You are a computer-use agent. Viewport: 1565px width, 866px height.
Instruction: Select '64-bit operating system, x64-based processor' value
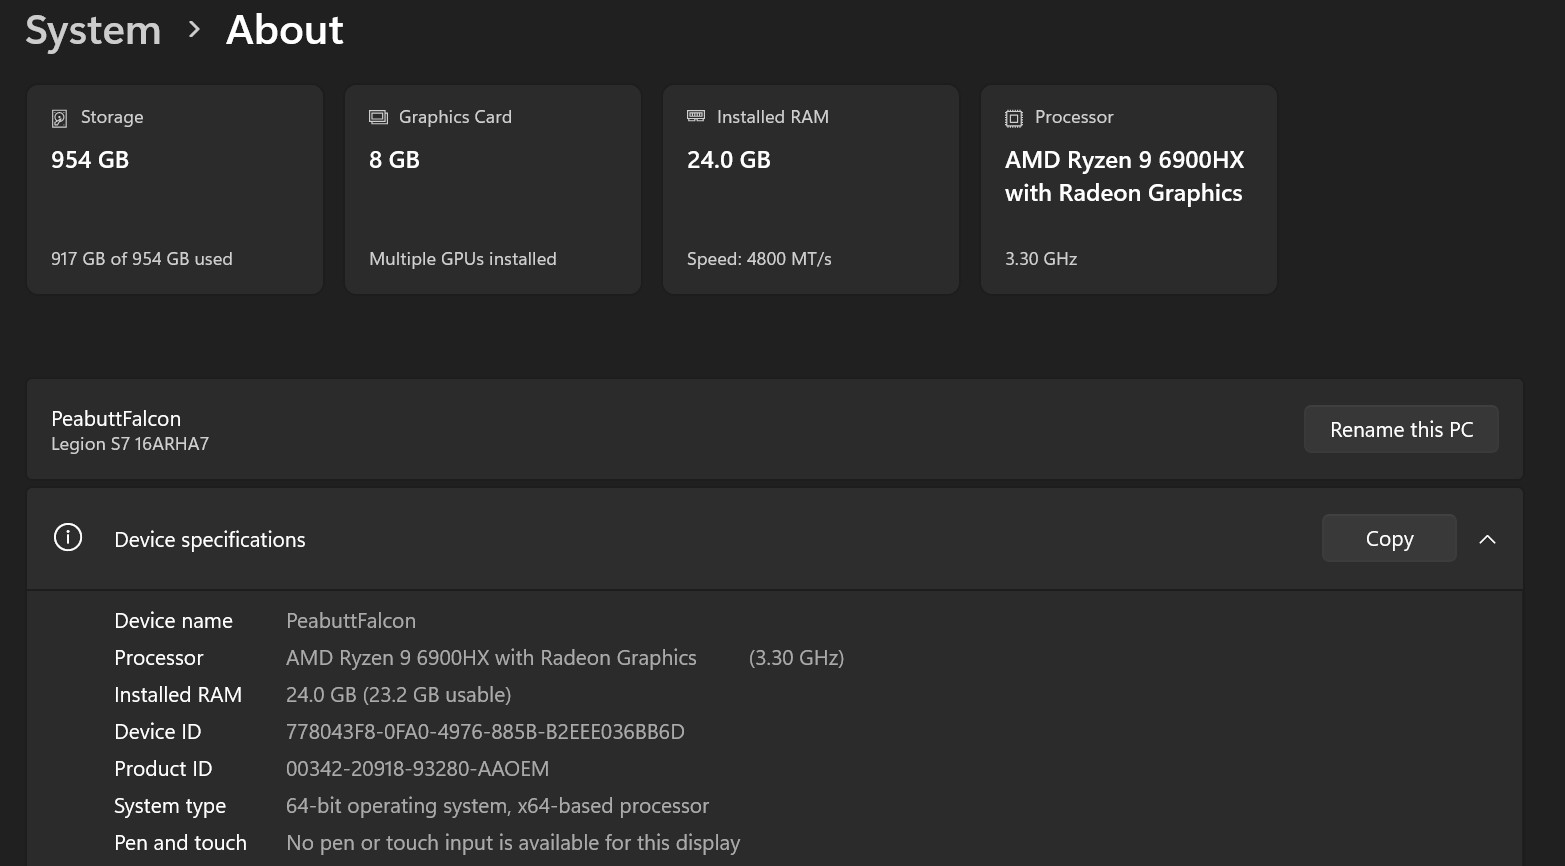(x=497, y=806)
